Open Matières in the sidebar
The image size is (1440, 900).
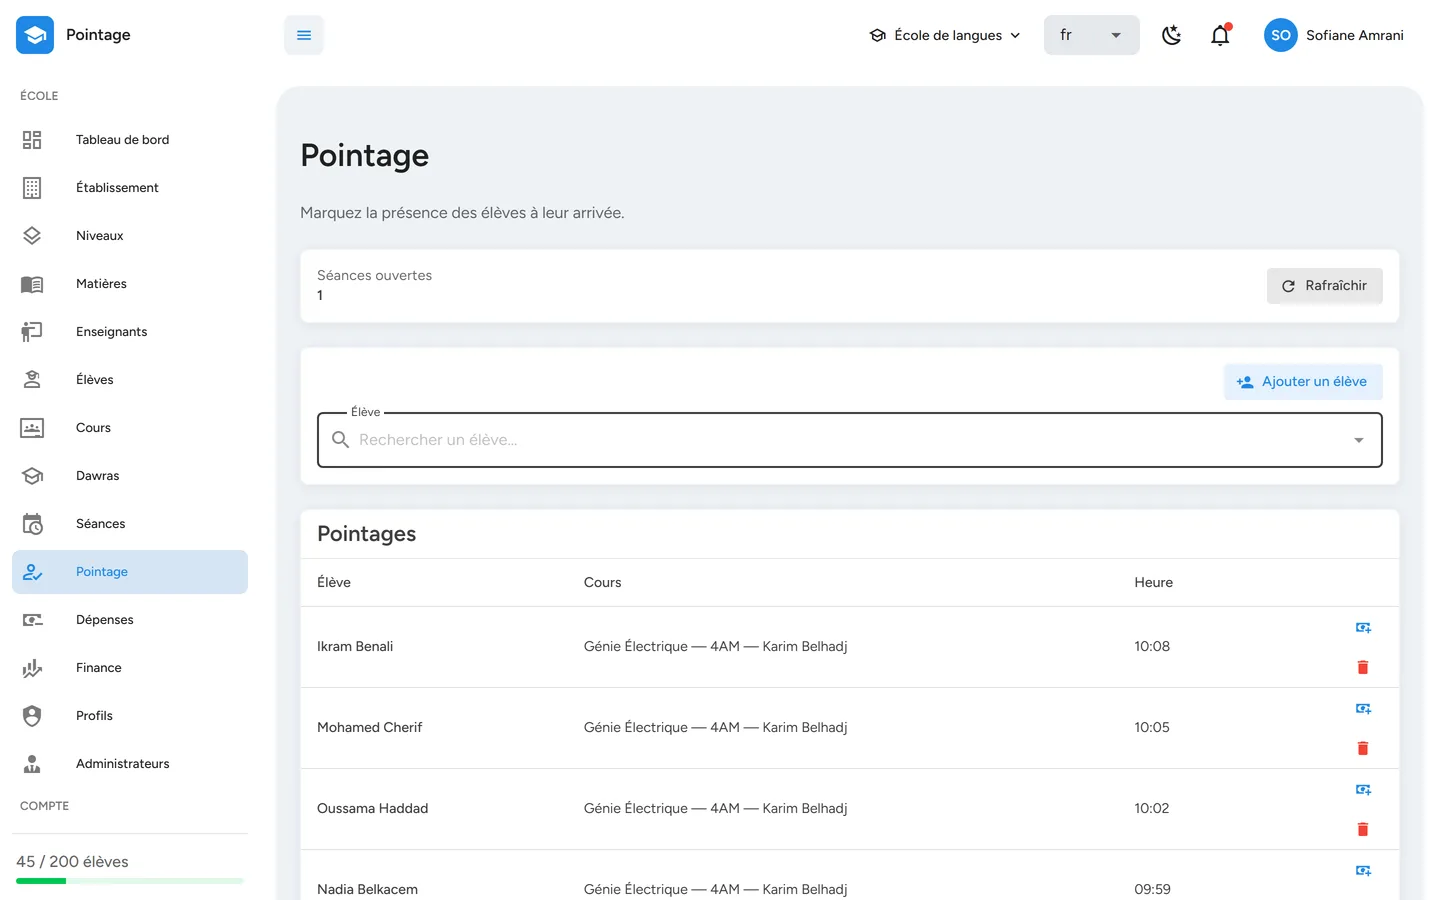[130, 284]
